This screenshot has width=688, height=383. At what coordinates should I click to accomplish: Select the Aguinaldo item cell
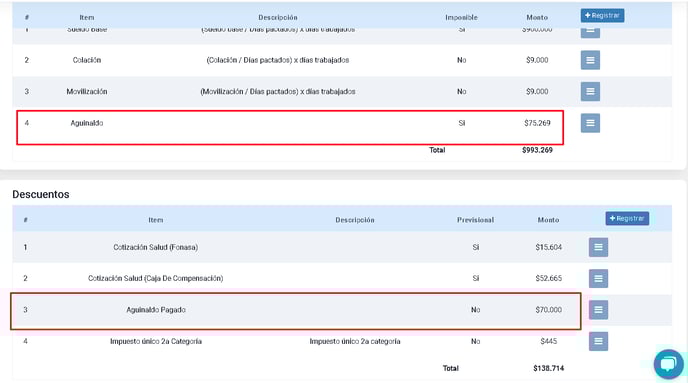pyautogui.click(x=87, y=123)
